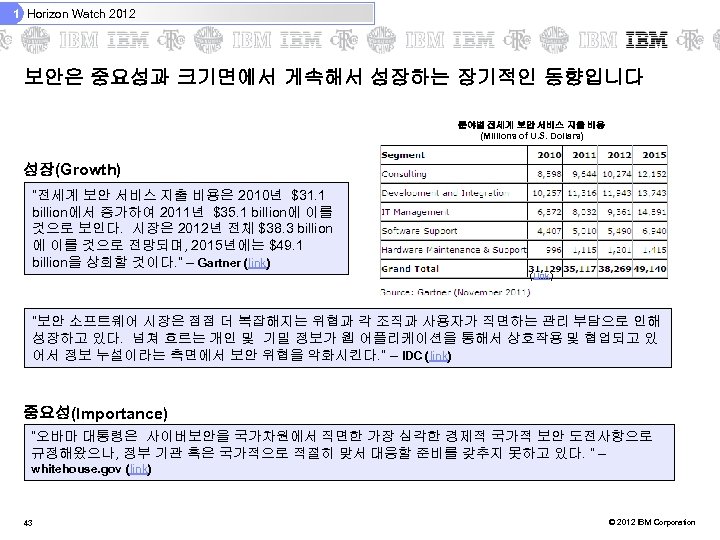Viewport: 720px width, 540px height.
Task: Click the Korean table title above caption
Action: [x=531, y=124]
